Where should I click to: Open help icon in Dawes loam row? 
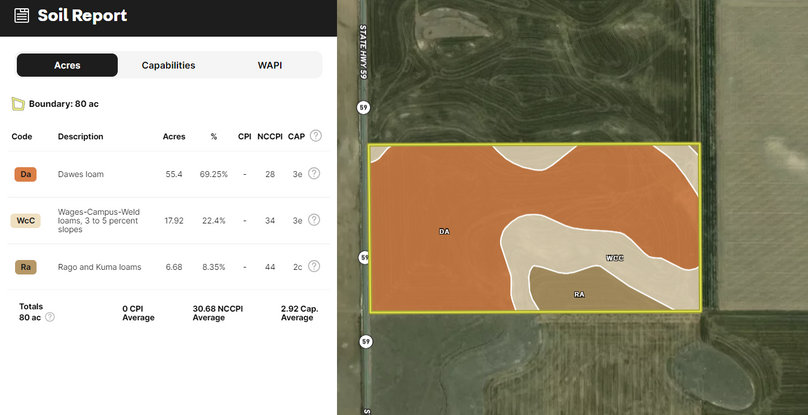314,174
